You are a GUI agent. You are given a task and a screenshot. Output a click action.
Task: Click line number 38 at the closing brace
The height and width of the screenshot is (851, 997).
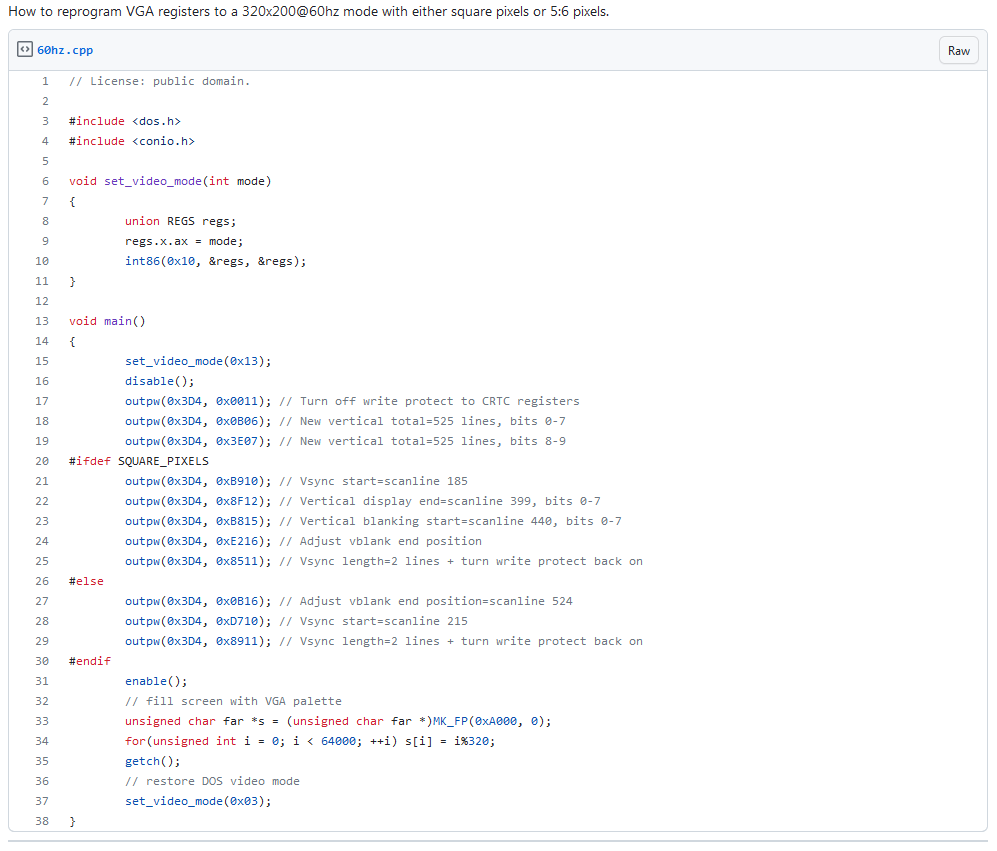(41, 821)
